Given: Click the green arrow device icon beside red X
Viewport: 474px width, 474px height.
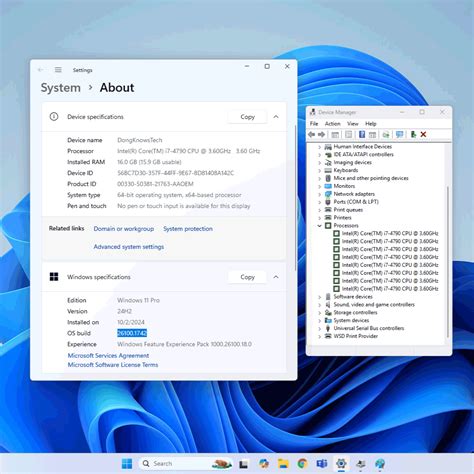Looking at the screenshot, I should point(413,134).
